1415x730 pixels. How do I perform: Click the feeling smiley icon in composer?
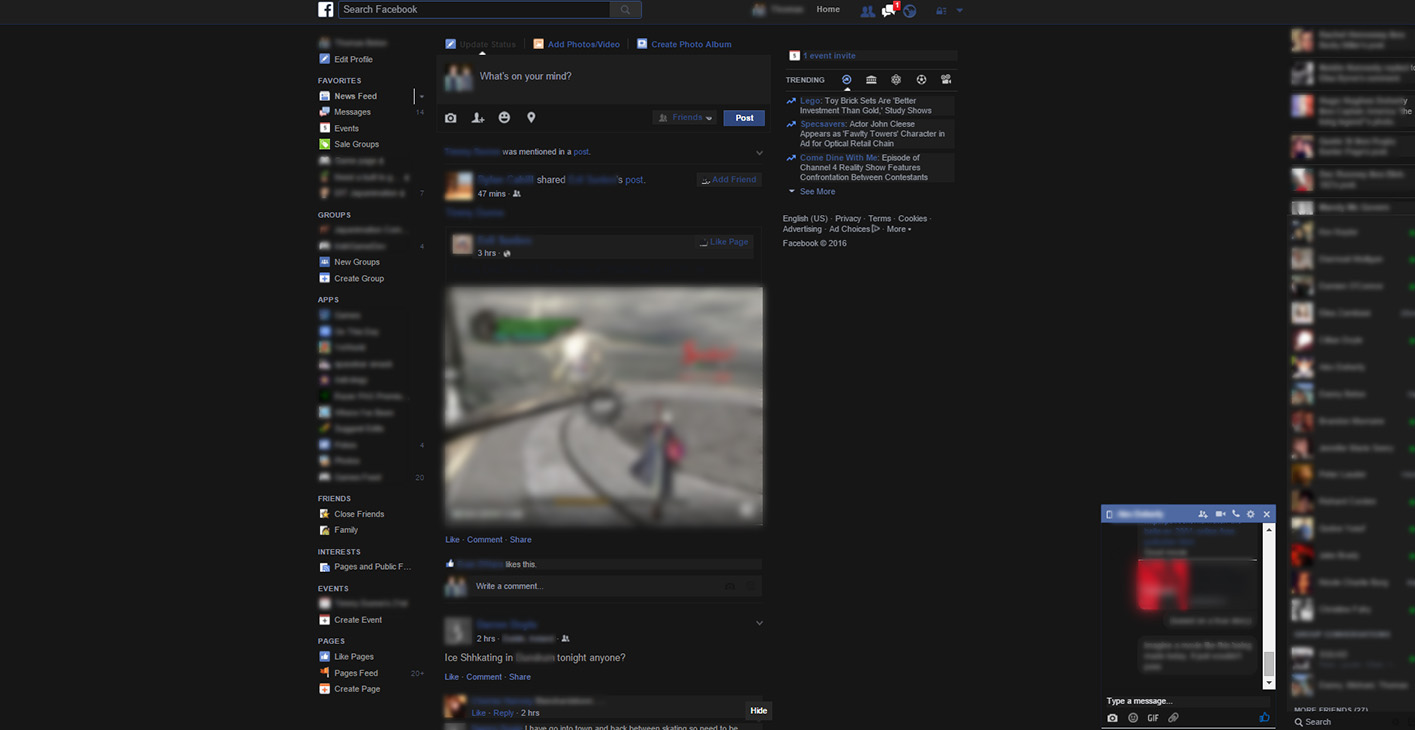click(x=504, y=118)
